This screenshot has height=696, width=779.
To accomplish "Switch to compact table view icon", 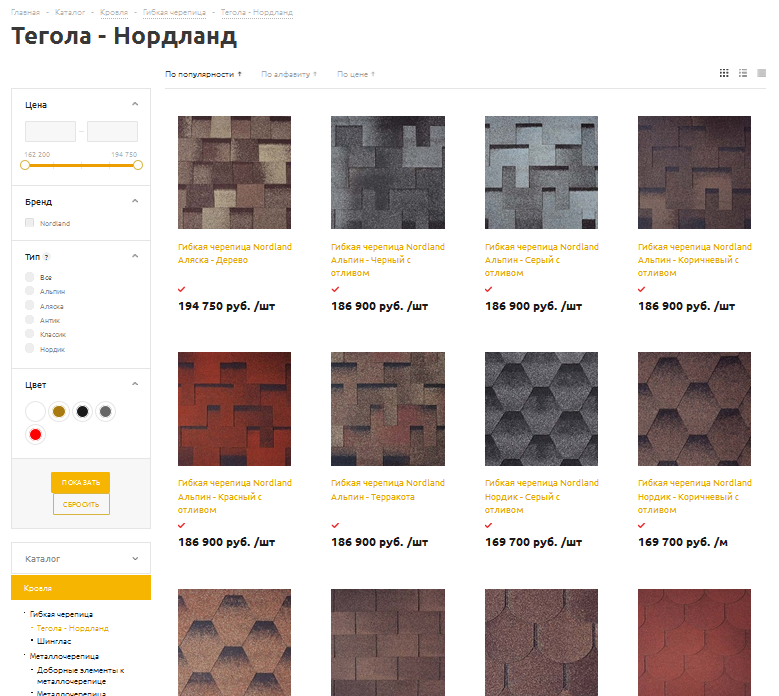I will pos(761,73).
